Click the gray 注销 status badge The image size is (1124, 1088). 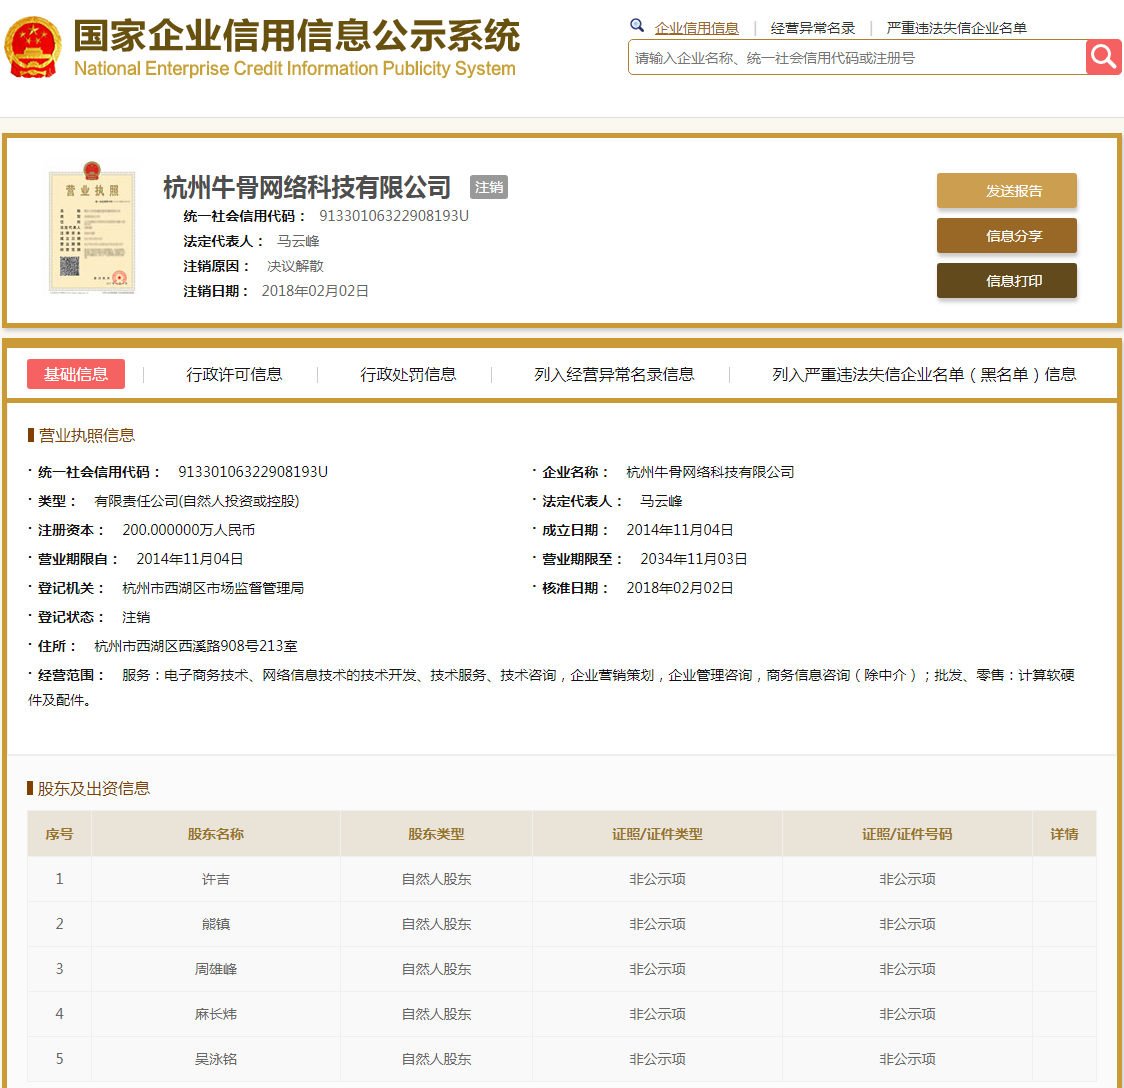489,187
